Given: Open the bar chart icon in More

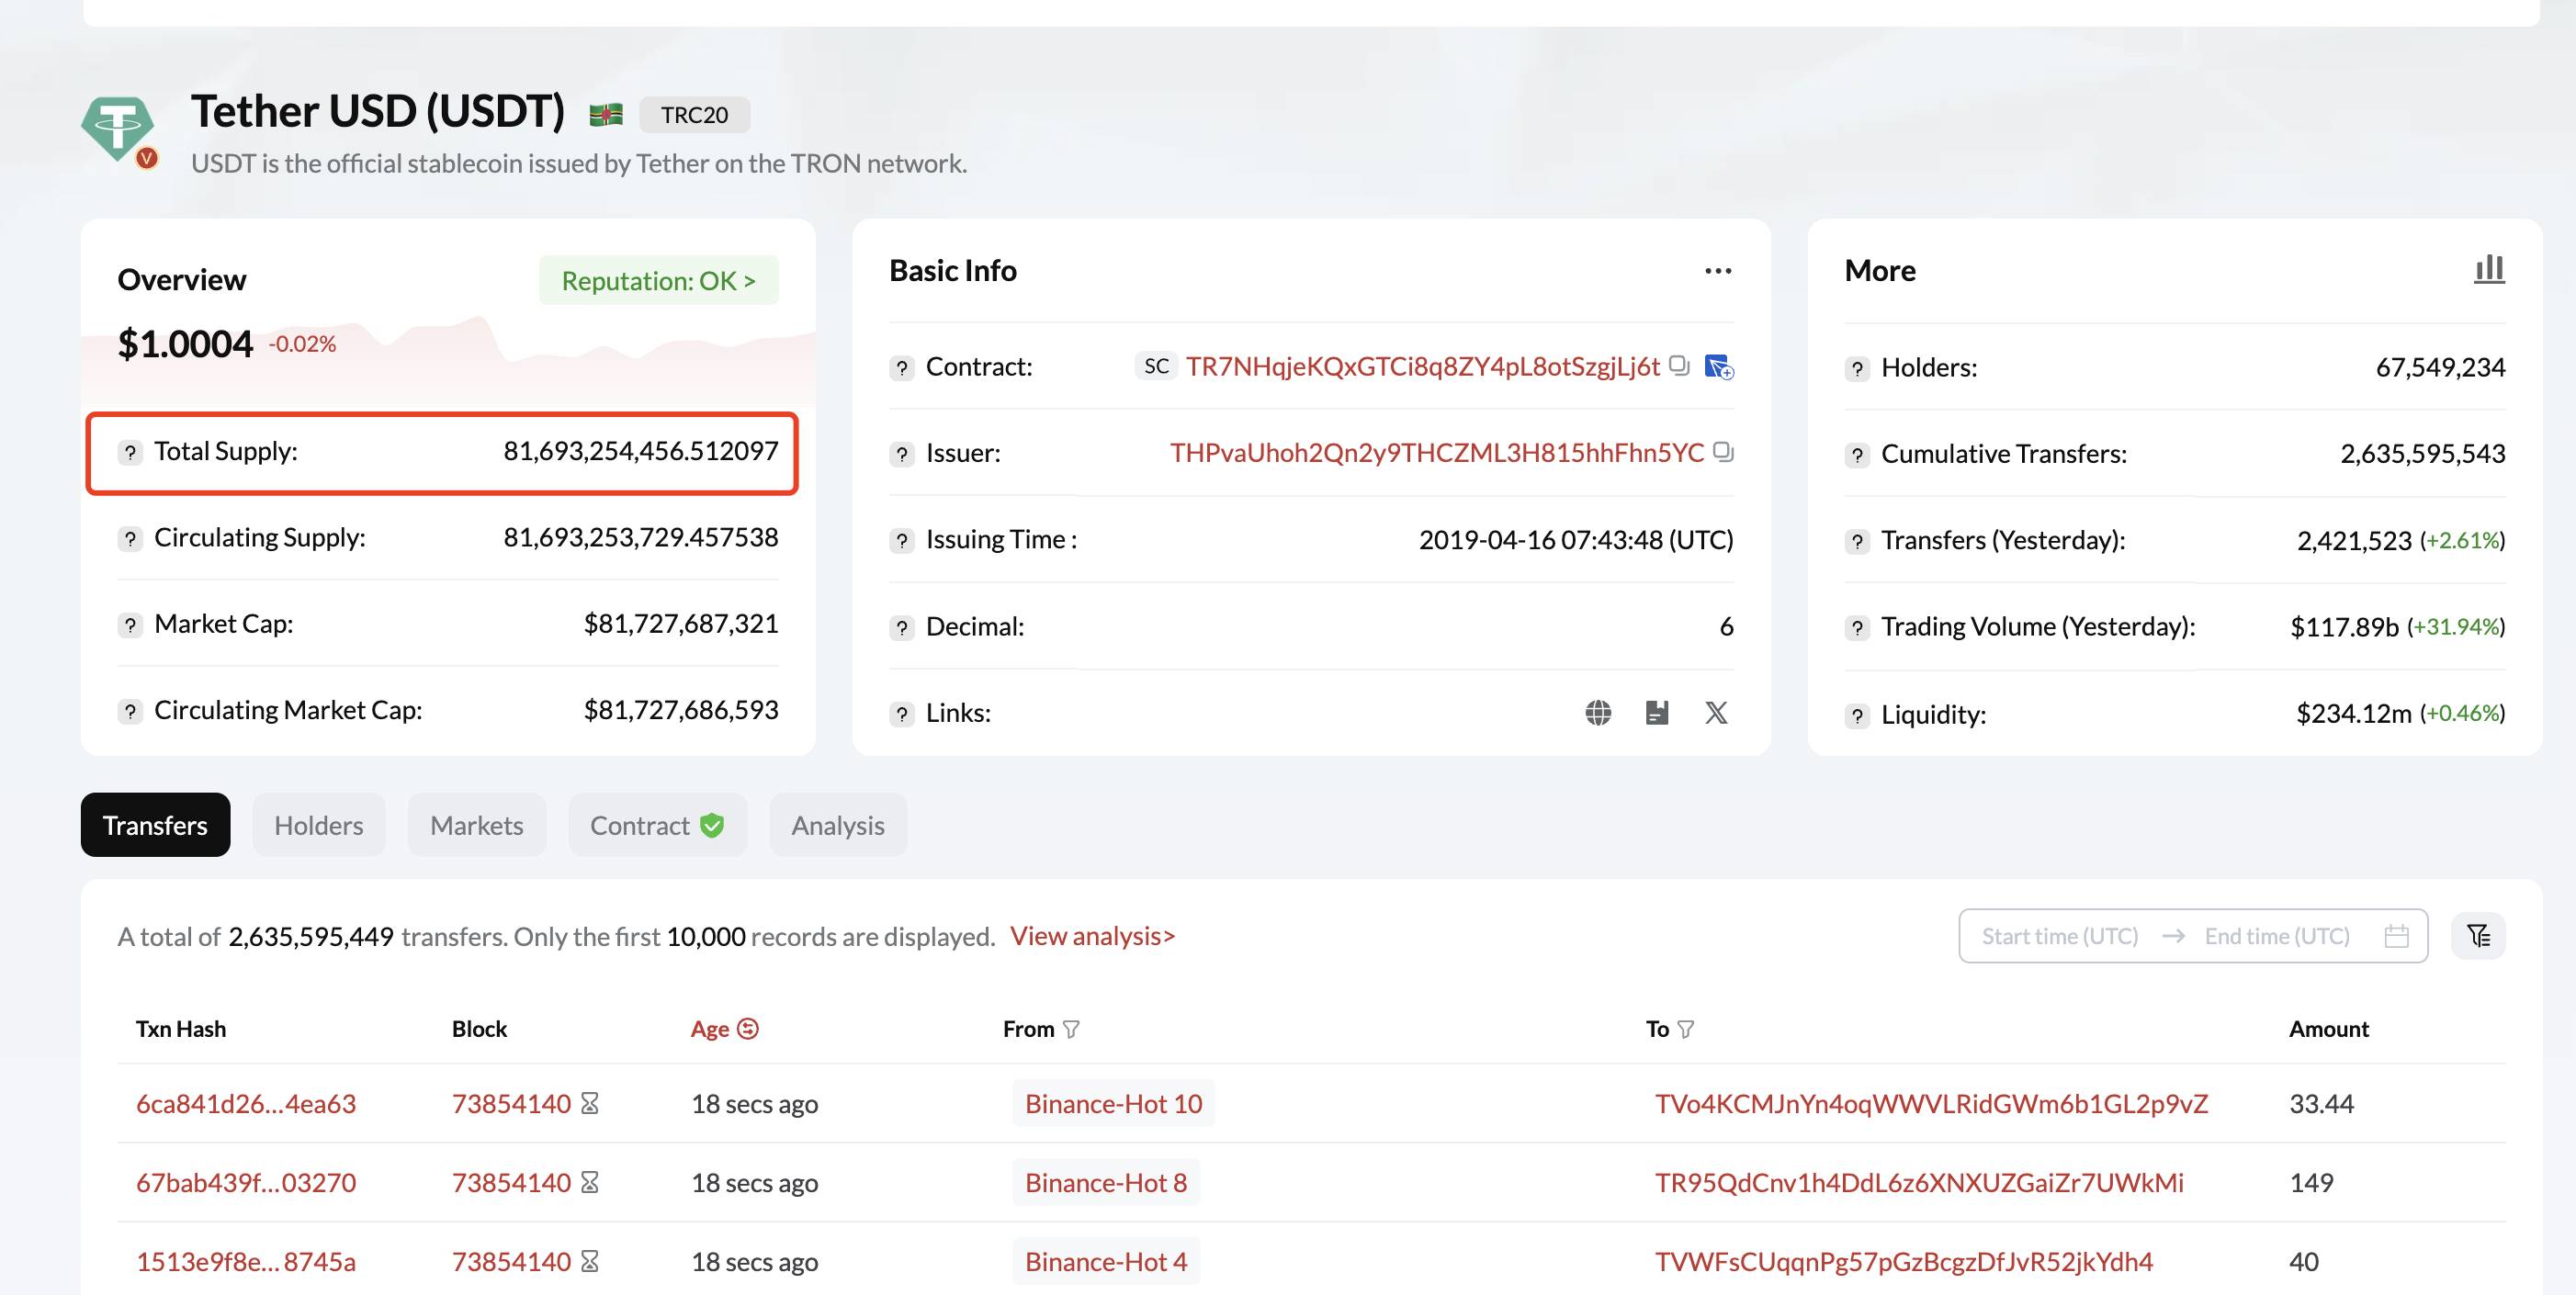Looking at the screenshot, I should coord(2489,269).
